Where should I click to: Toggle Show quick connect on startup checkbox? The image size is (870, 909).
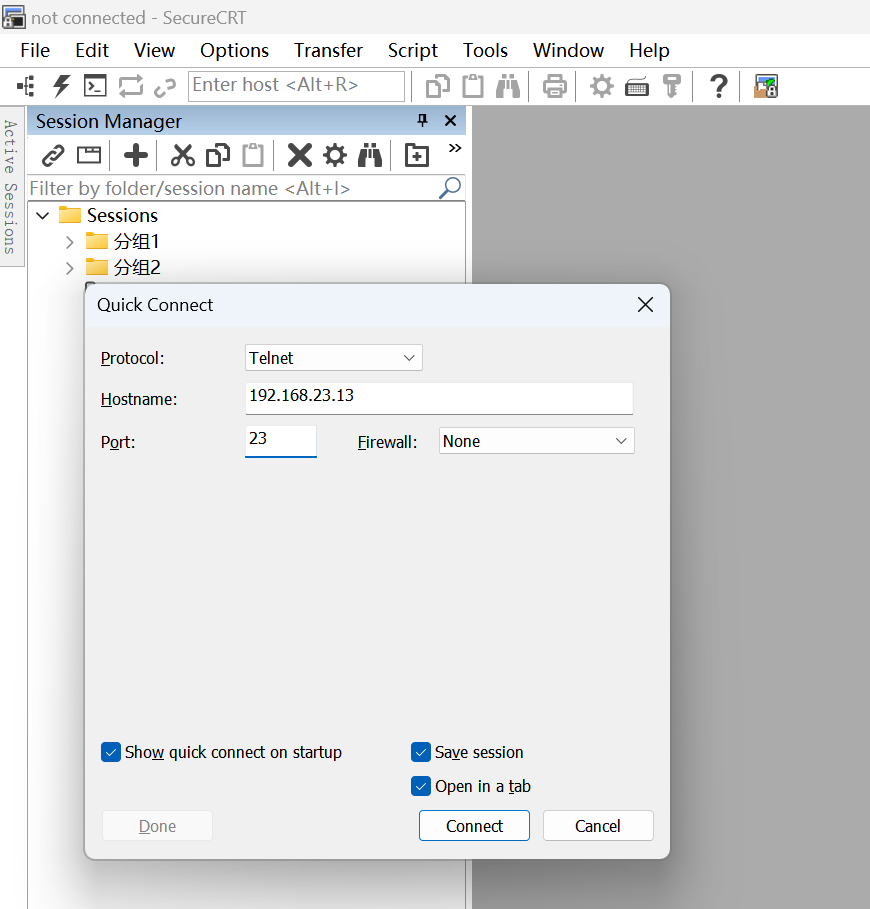click(x=111, y=752)
